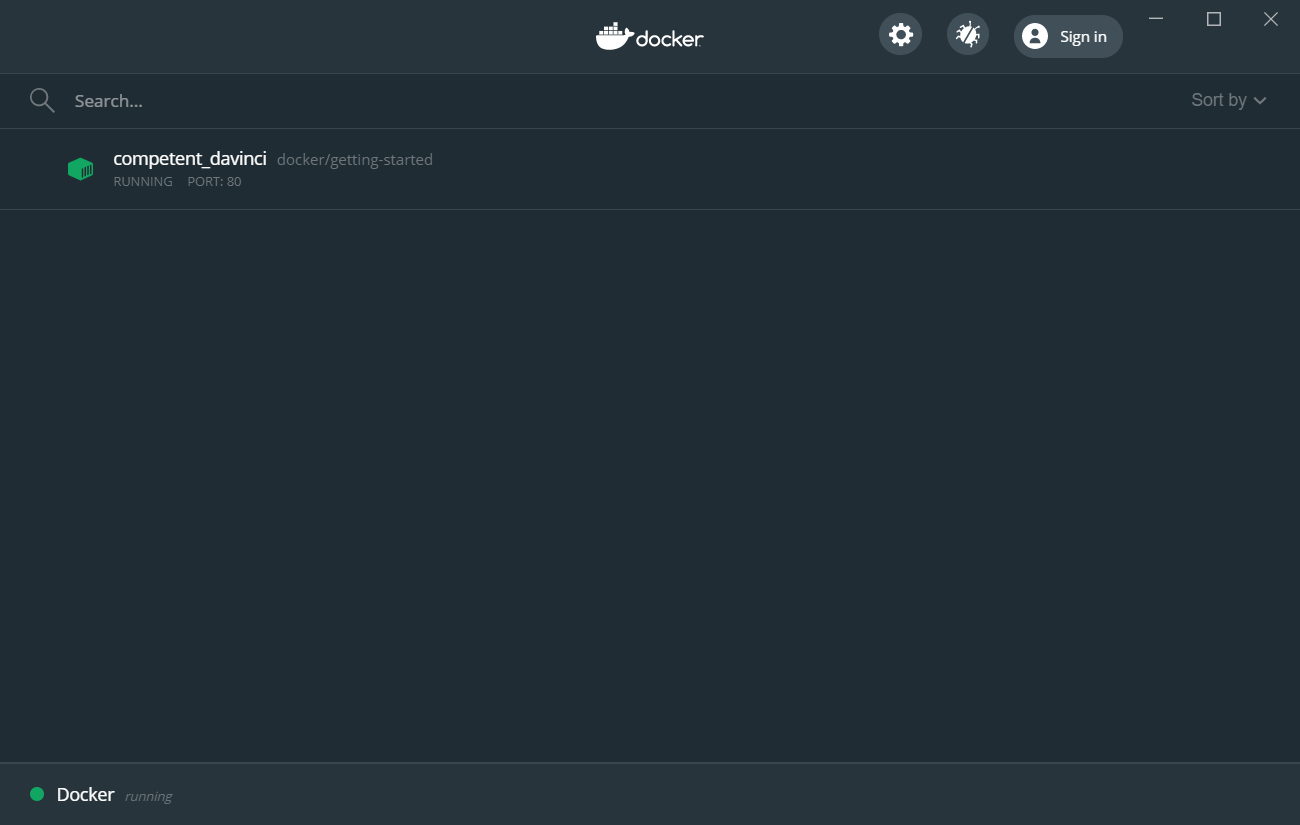This screenshot has height=825, width=1300.
Task: Click the green Docker engine status dot
Action: pyautogui.click(x=37, y=794)
